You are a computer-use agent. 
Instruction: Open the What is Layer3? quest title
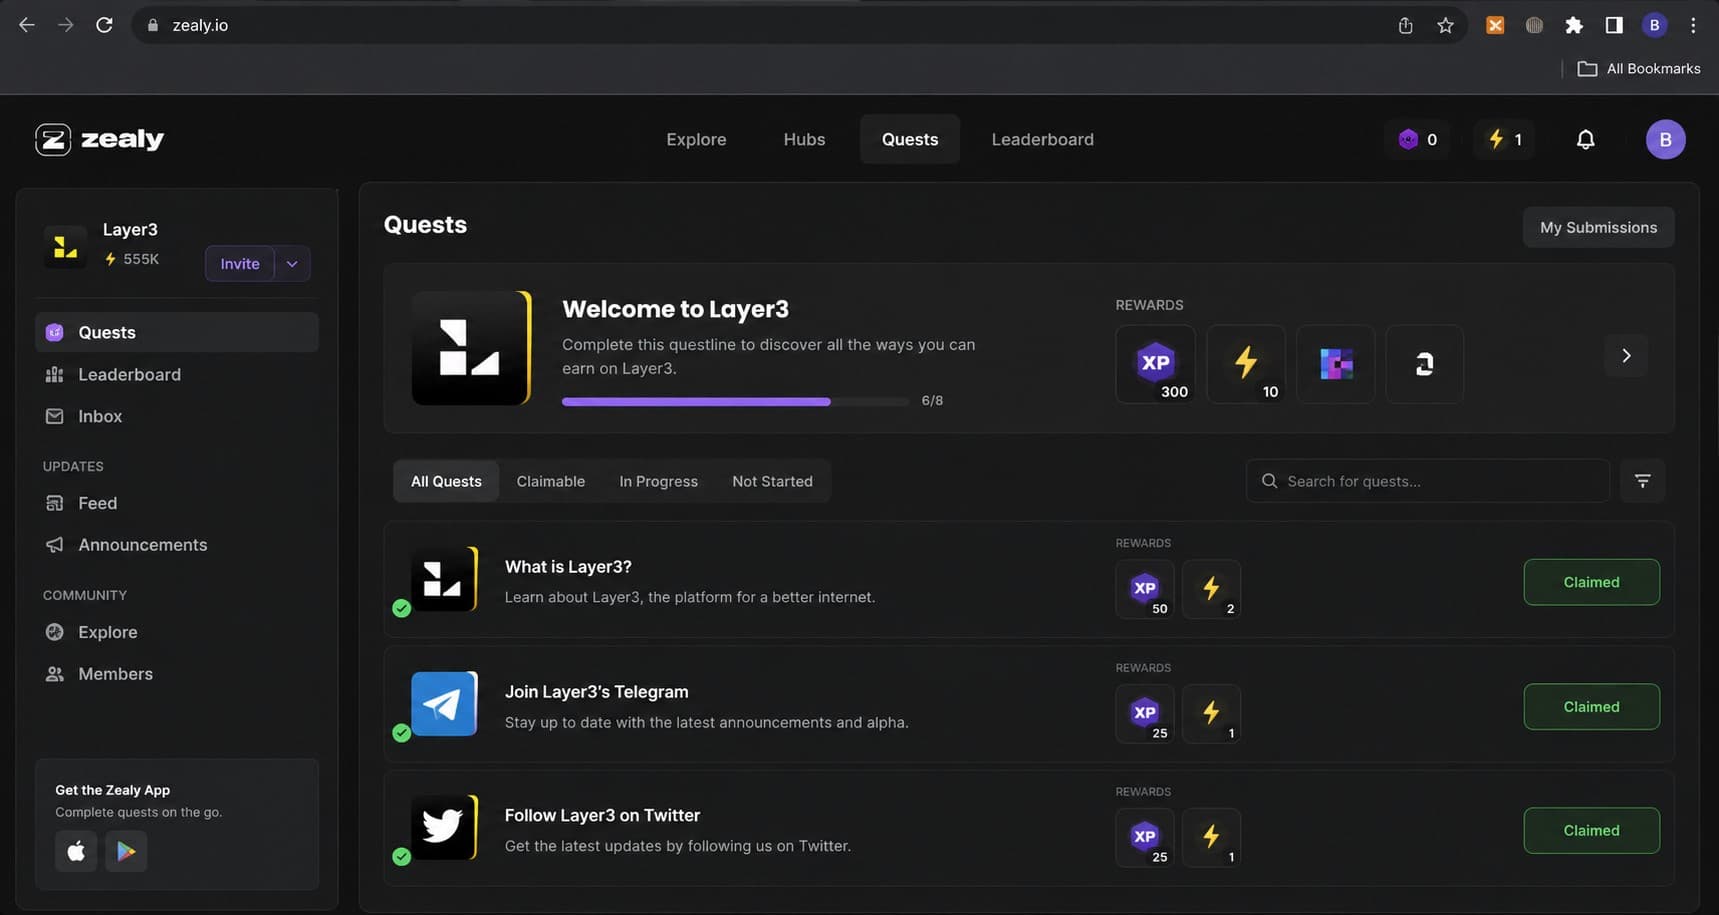point(568,567)
